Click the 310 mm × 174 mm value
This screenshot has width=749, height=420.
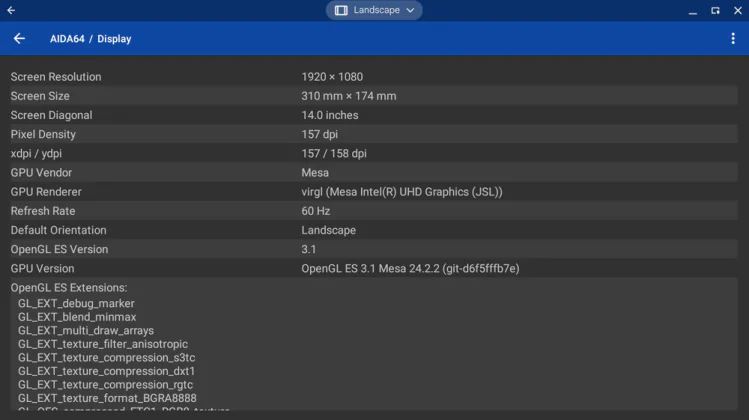(349, 96)
